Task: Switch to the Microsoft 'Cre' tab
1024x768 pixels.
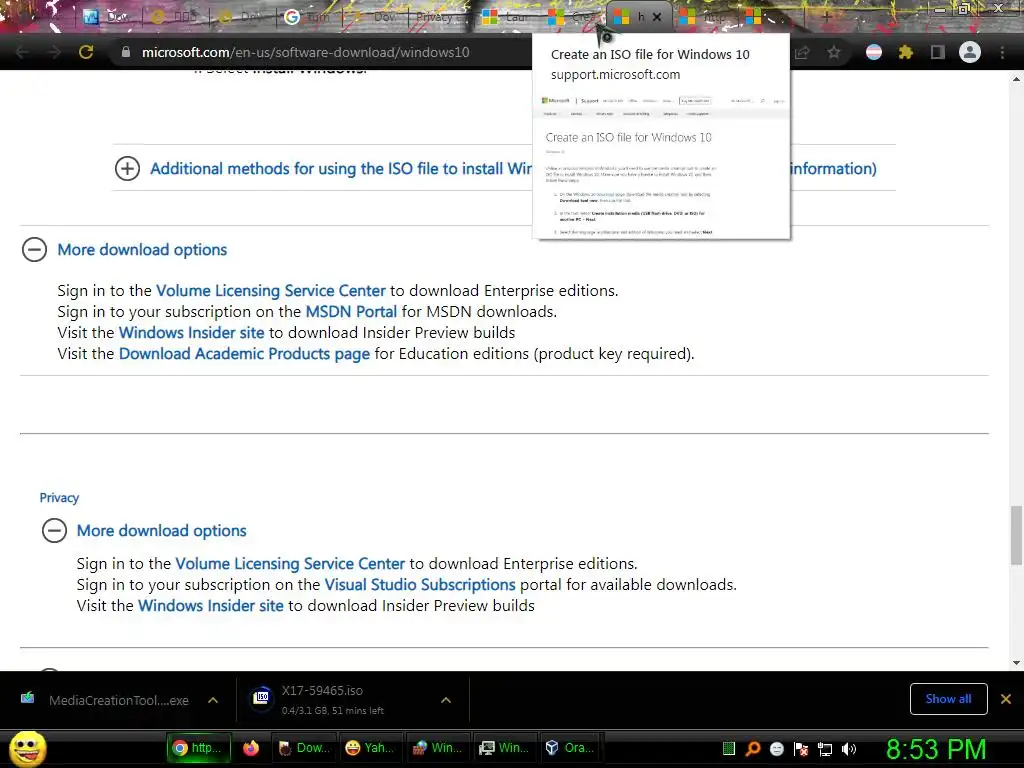Action: [x=571, y=18]
